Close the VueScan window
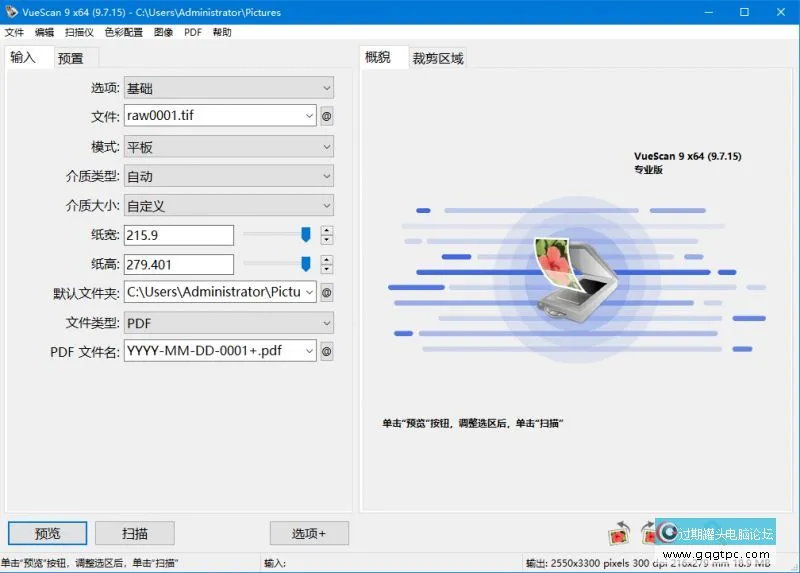This screenshot has width=800, height=573. (x=781, y=12)
